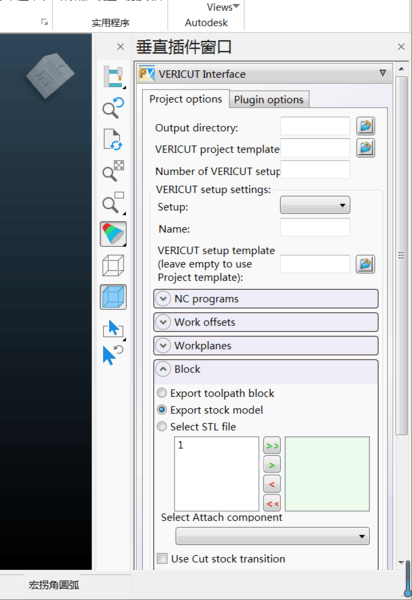
Task: Click the zoom to box icon
Action: tap(113, 203)
